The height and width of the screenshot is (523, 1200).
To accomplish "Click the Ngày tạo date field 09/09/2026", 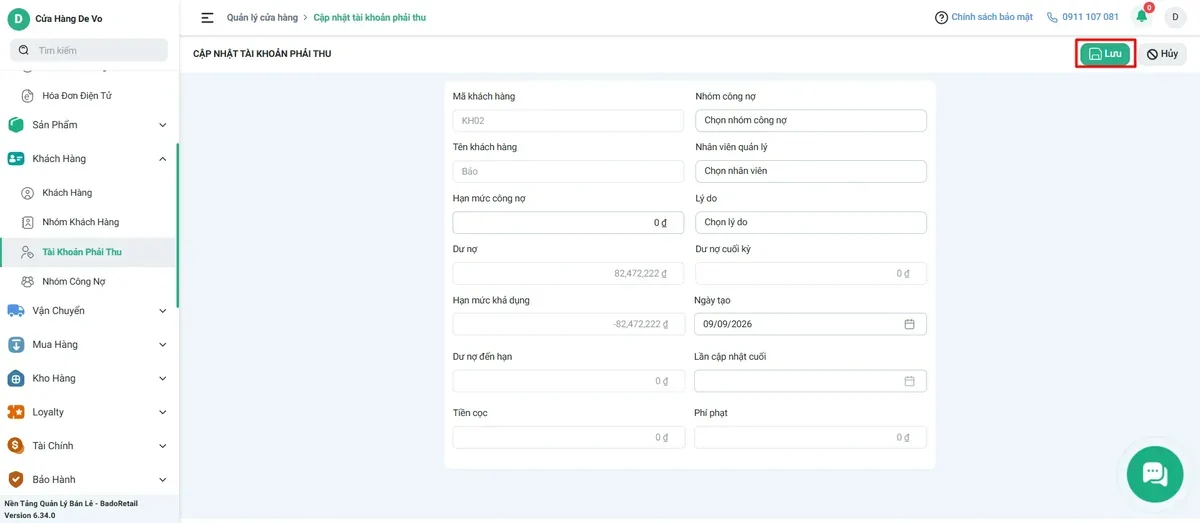I will coord(810,324).
